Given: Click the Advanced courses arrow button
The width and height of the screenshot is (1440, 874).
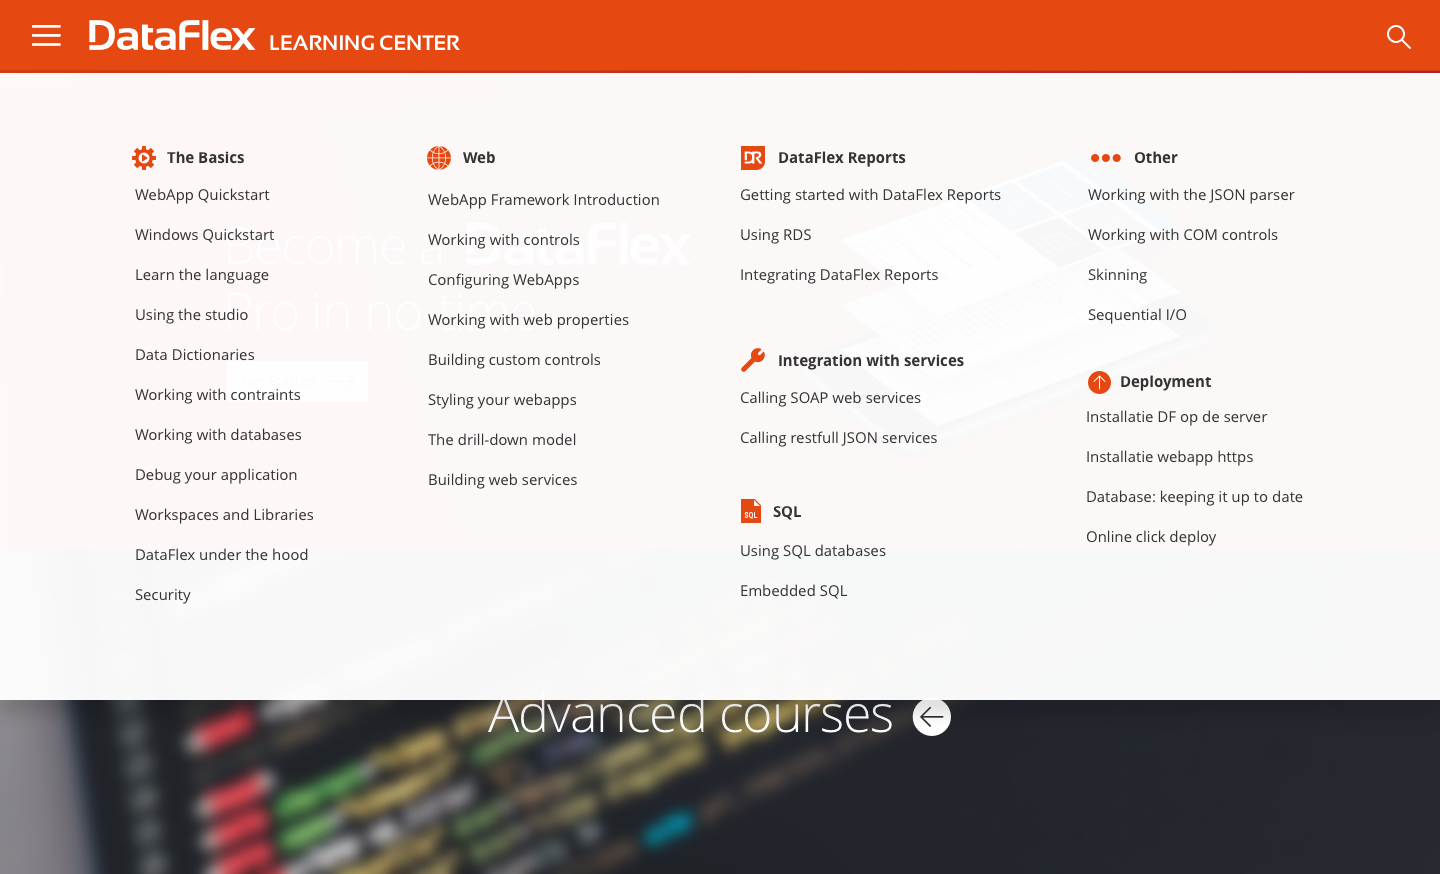Looking at the screenshot, I should [932, 717].
